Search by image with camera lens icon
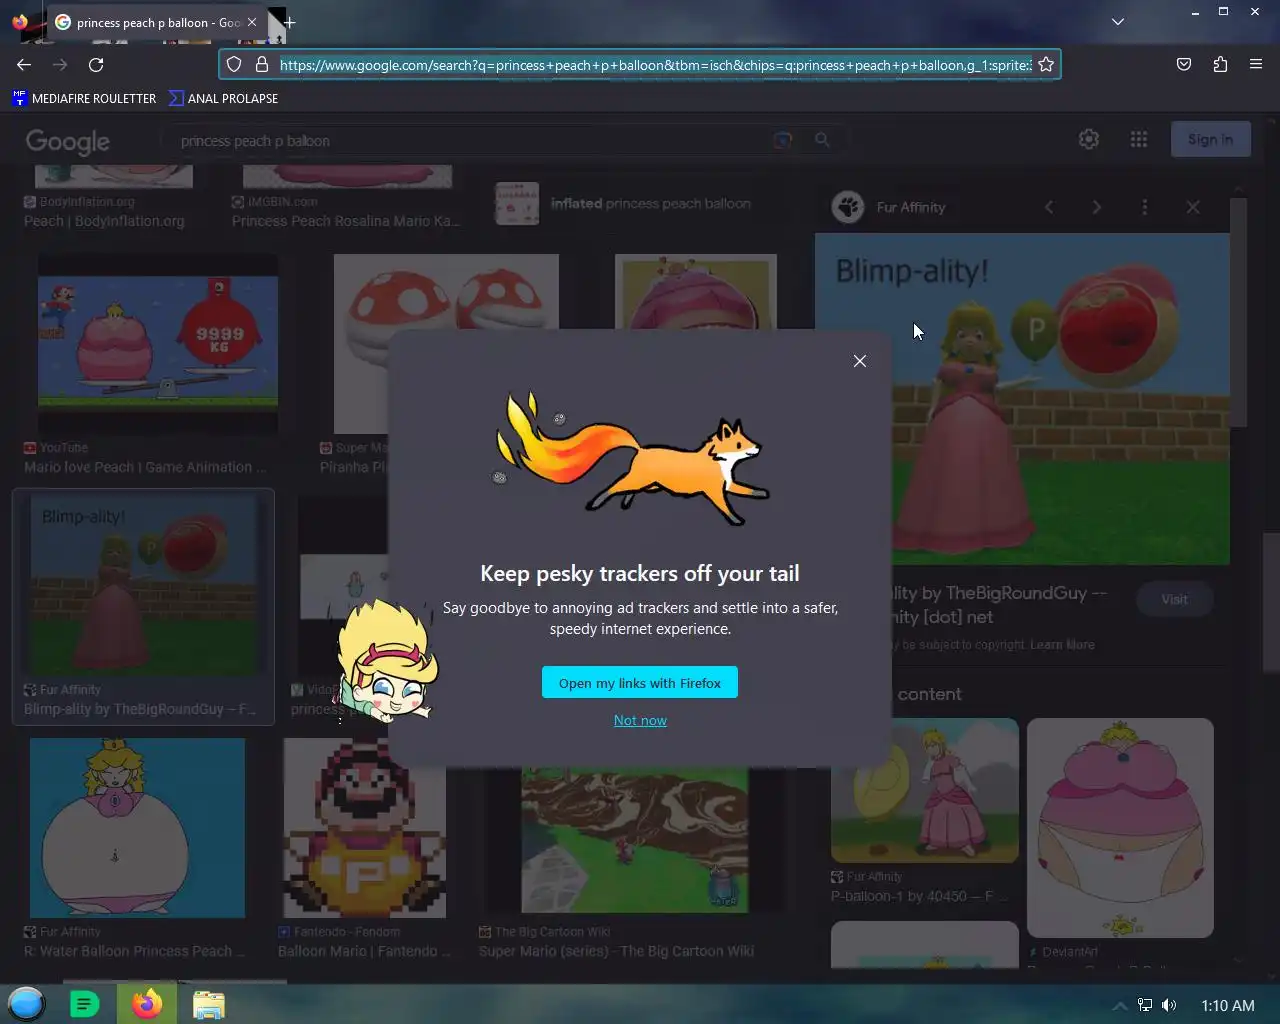This screenshot has width=1280, height=1024. pos(783,140)
